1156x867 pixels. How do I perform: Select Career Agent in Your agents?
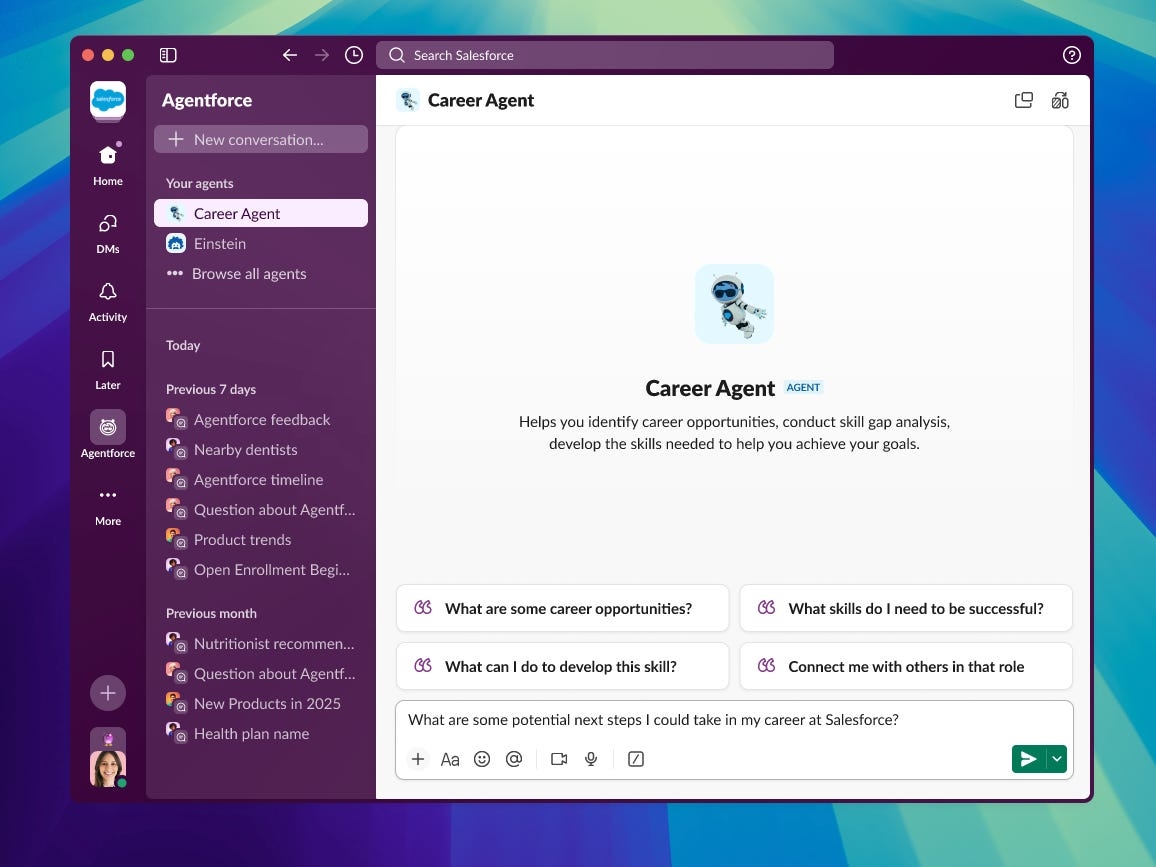click(x=260, y=213)
